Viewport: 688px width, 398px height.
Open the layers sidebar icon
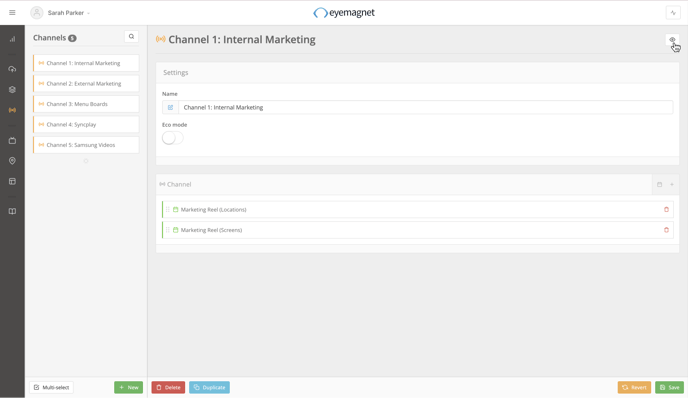point(12,90)
